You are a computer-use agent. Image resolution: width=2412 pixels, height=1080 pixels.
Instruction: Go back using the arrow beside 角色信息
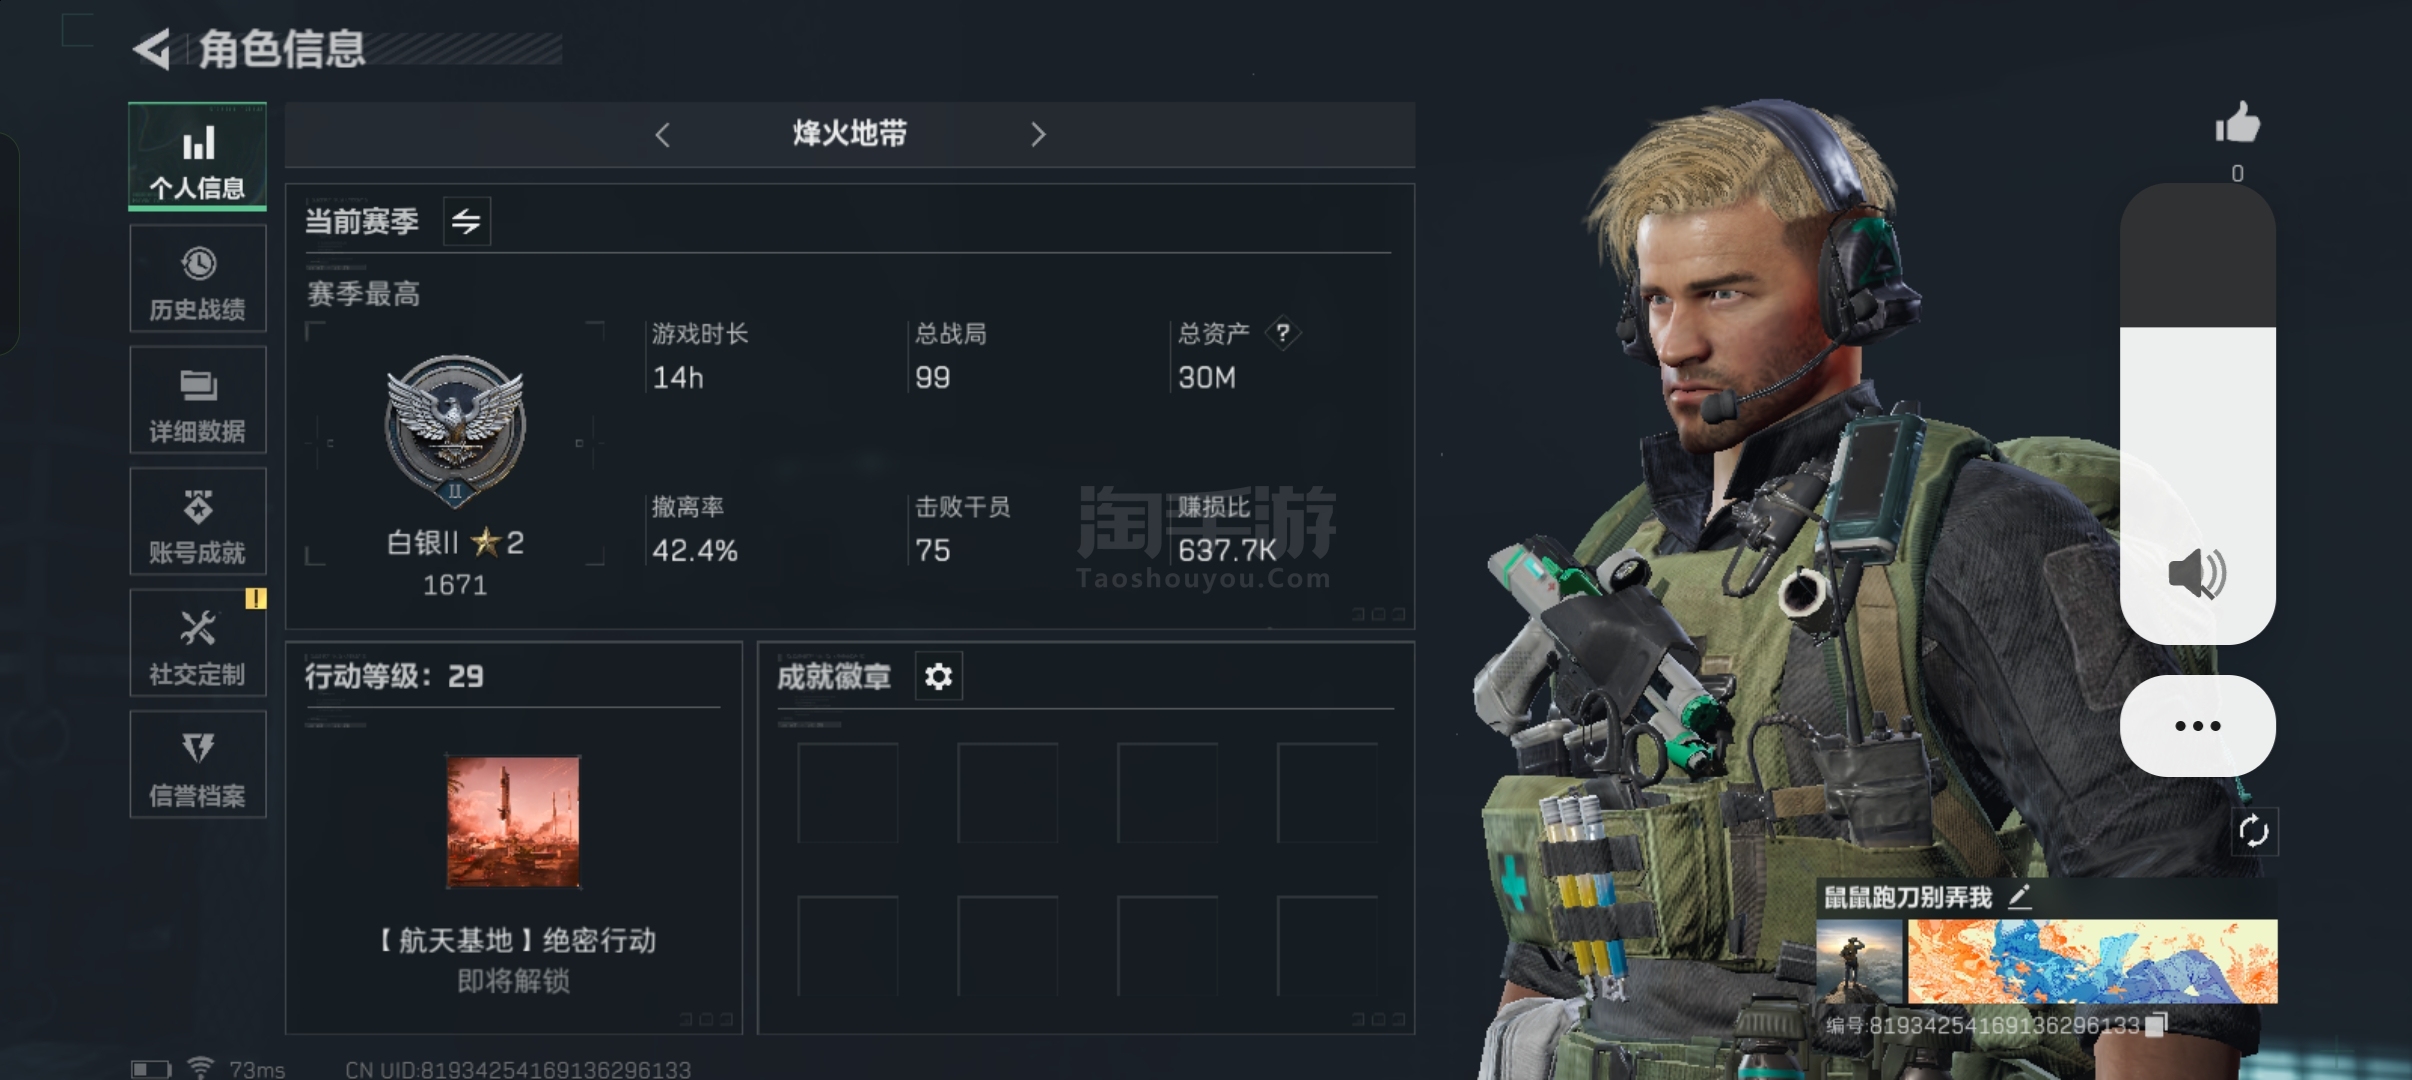pyautogui.click(x=153, y=49)
